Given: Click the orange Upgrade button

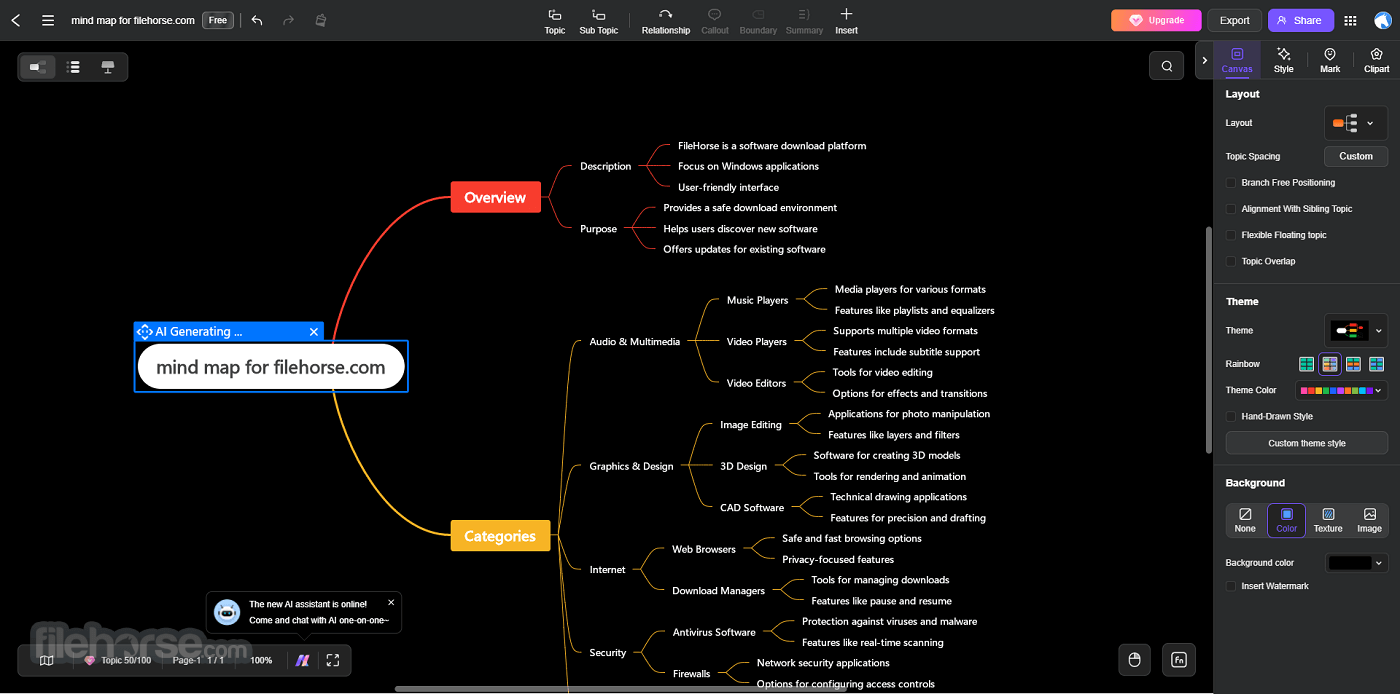Looking at the screenshot, I should 1156,20.
